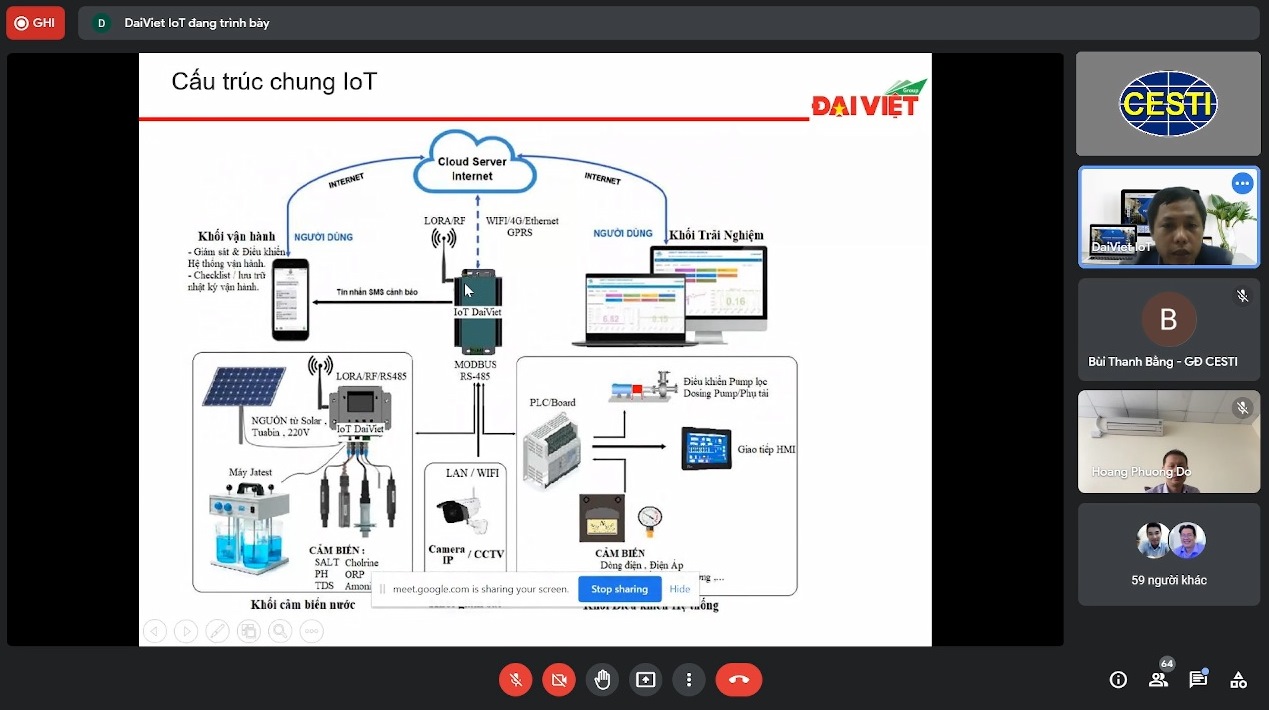Screen dimensions: 1269x710
Task: Click the present now screen share icon
Action: coord(646,680)
